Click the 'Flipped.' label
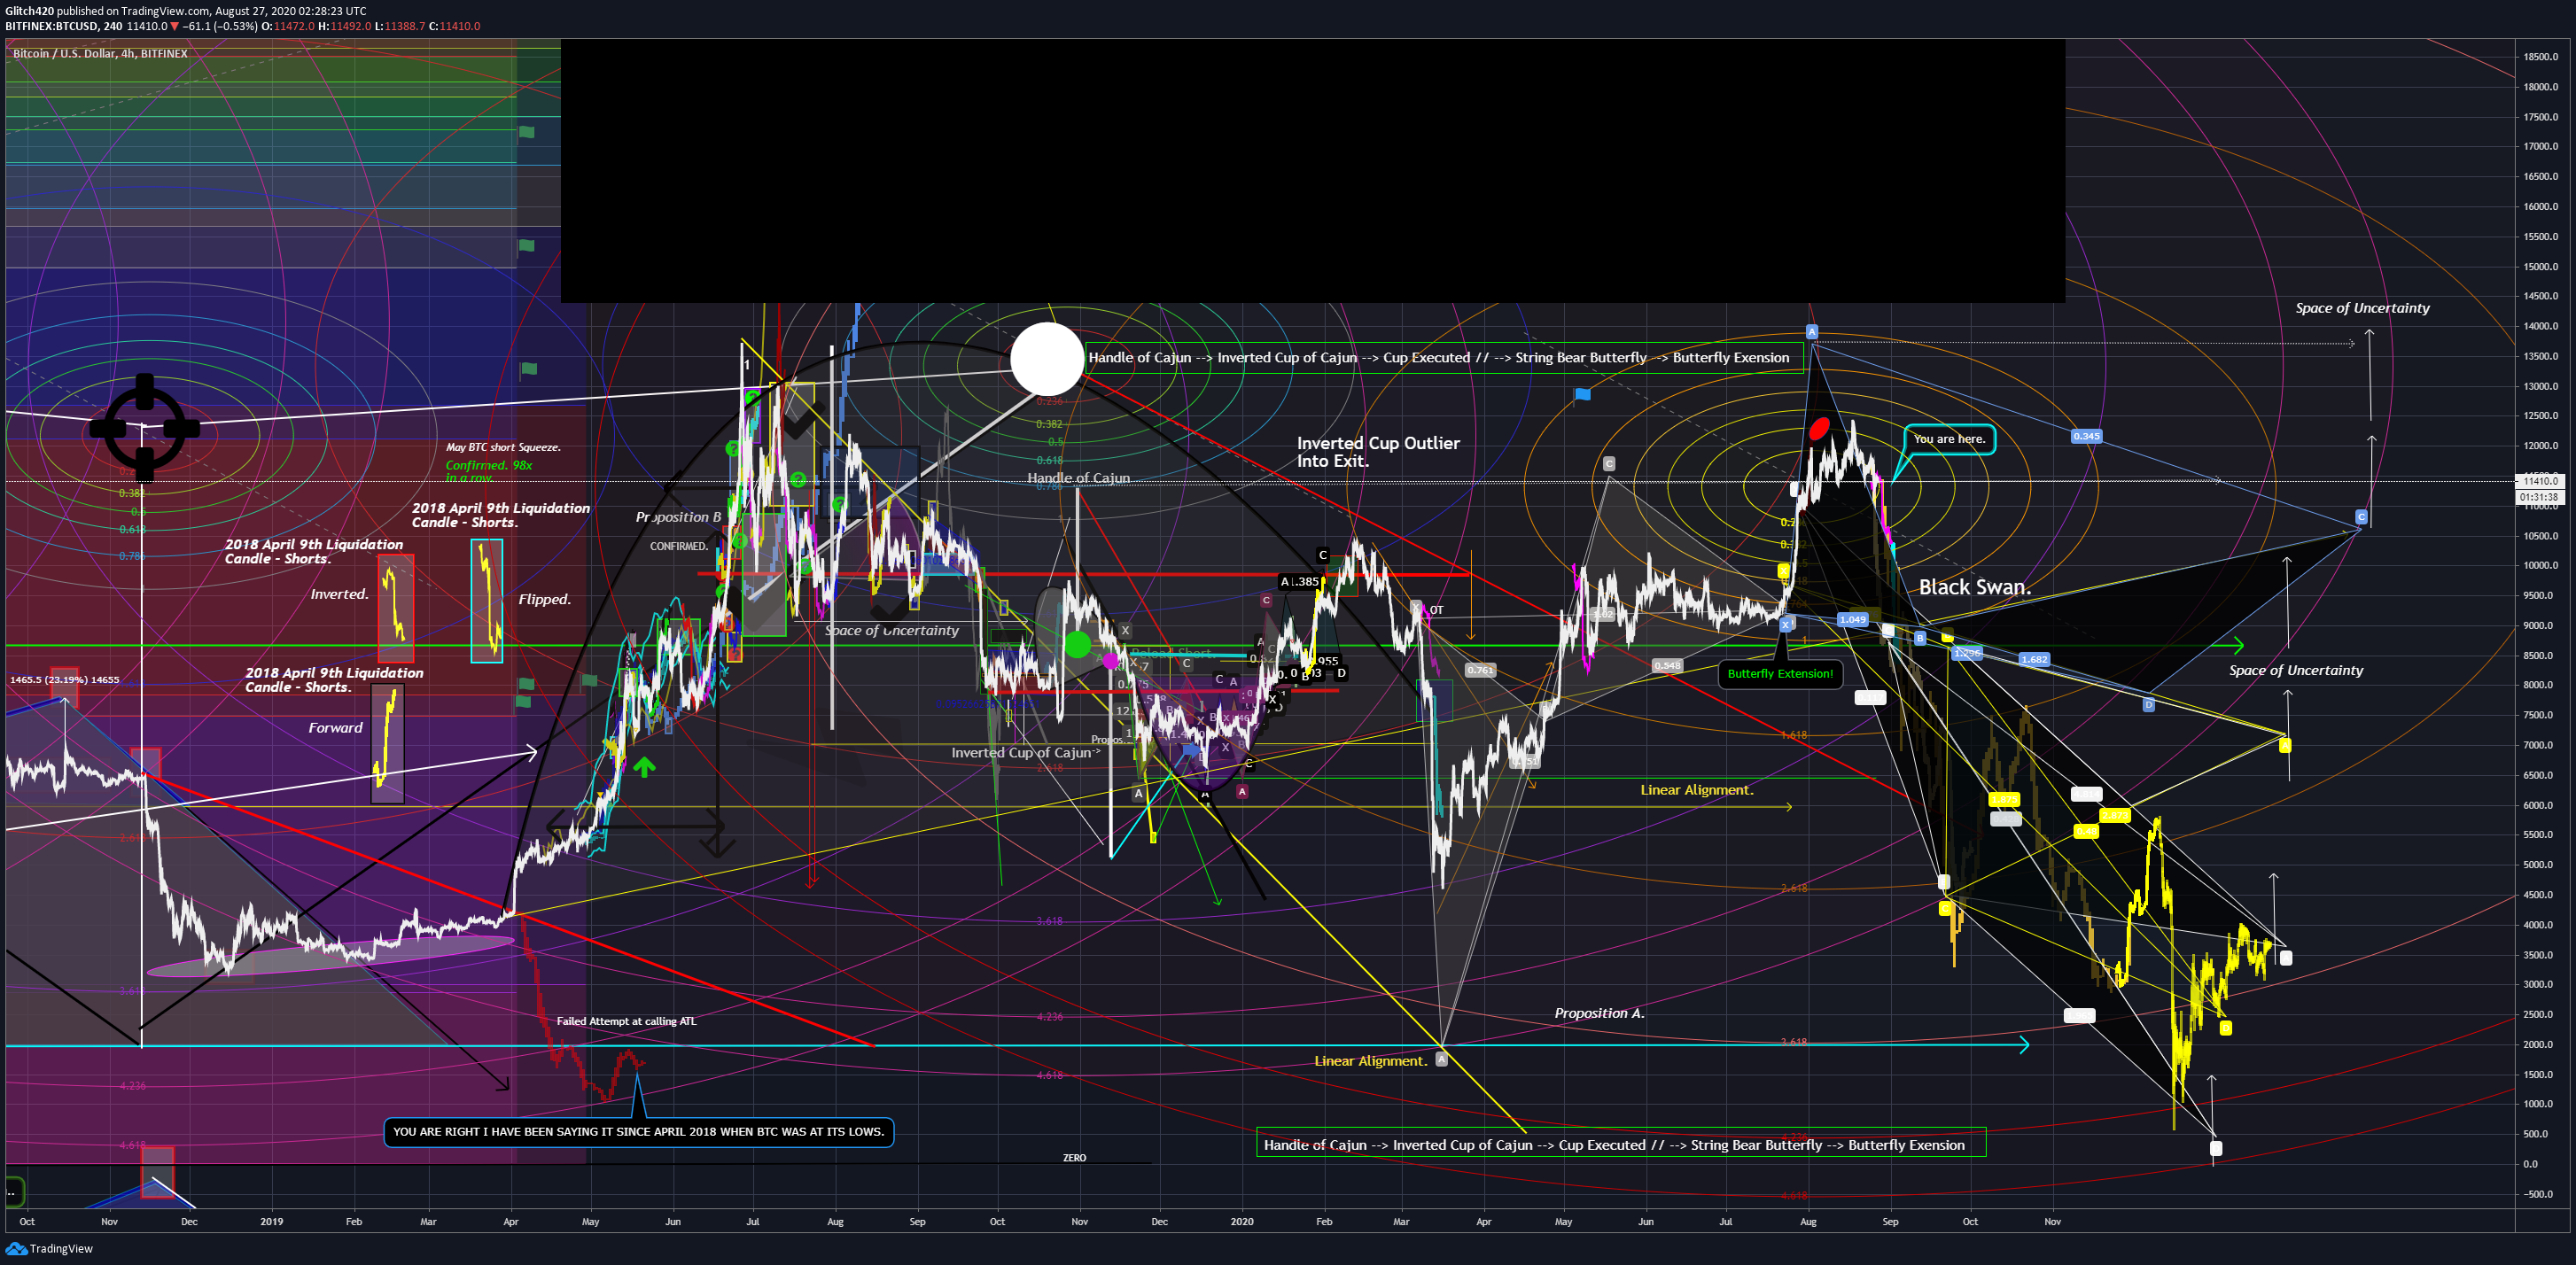The image size is (2576, 1265). click(544, 599)
